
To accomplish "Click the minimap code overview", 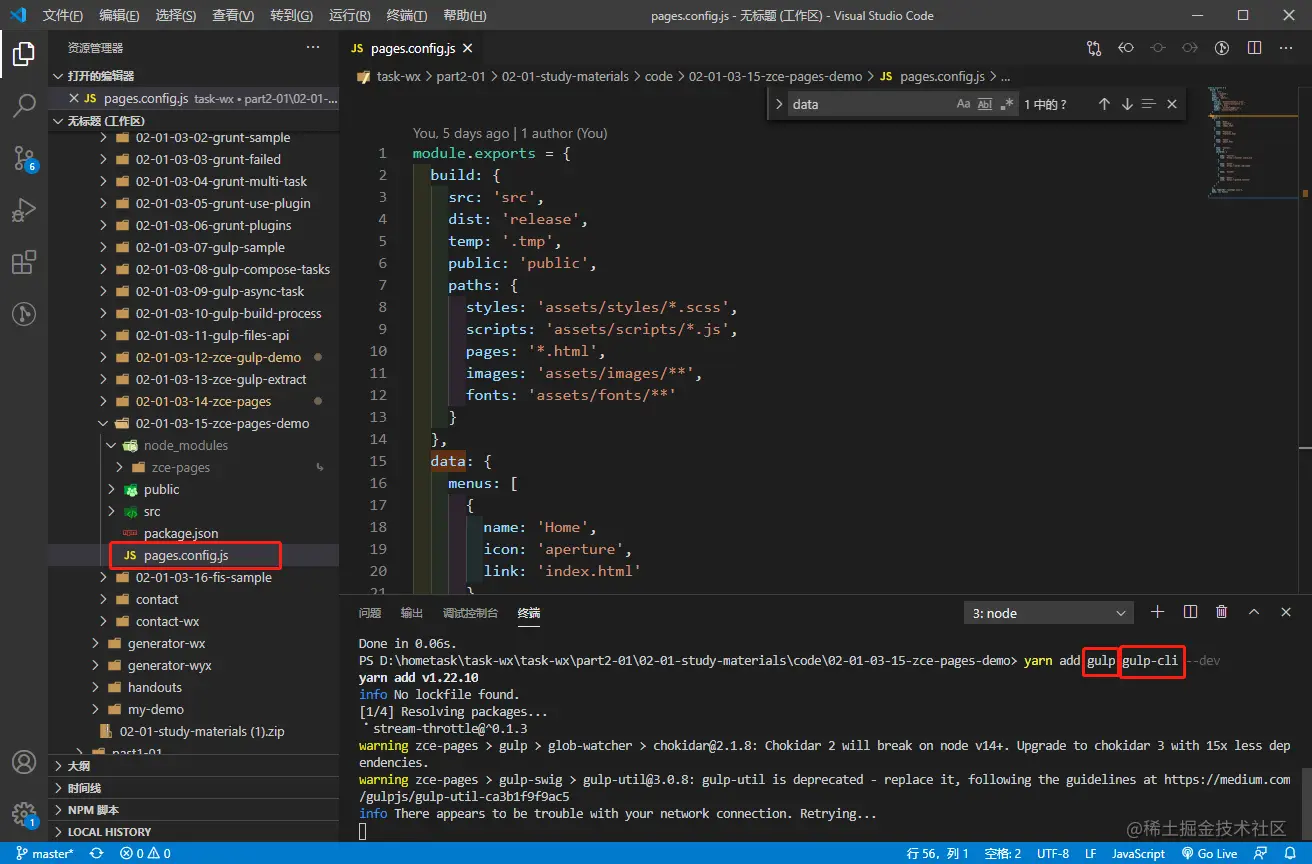I will point(1226,140).
